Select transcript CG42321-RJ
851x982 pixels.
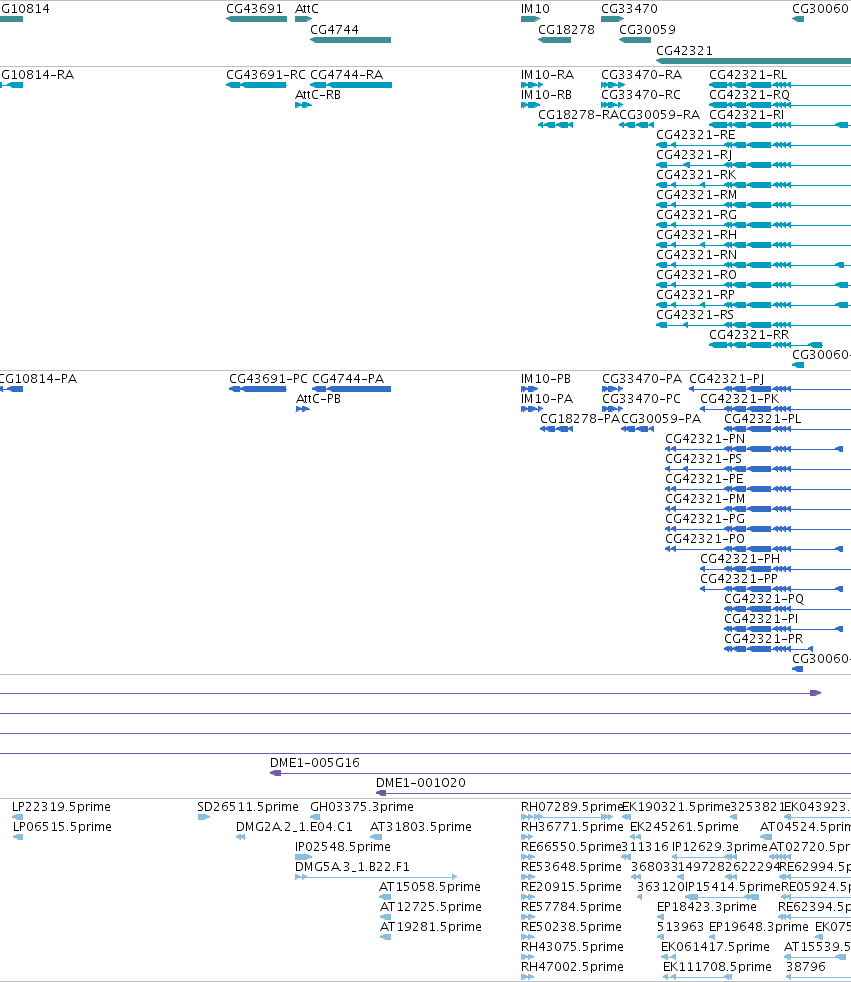coord(694,155)
